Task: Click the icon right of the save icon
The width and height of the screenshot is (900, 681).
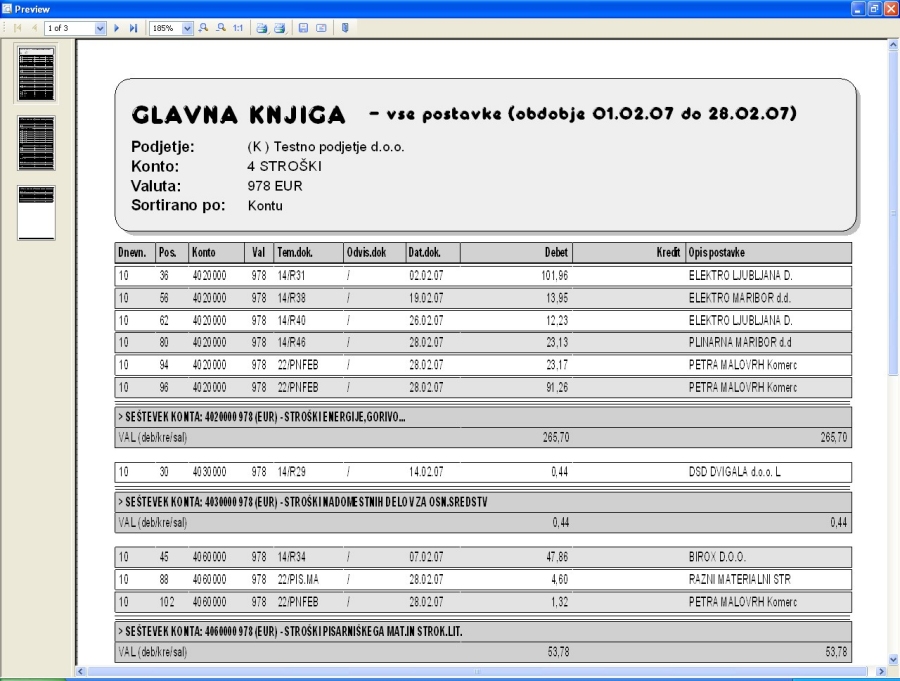Action: point(321,28)
